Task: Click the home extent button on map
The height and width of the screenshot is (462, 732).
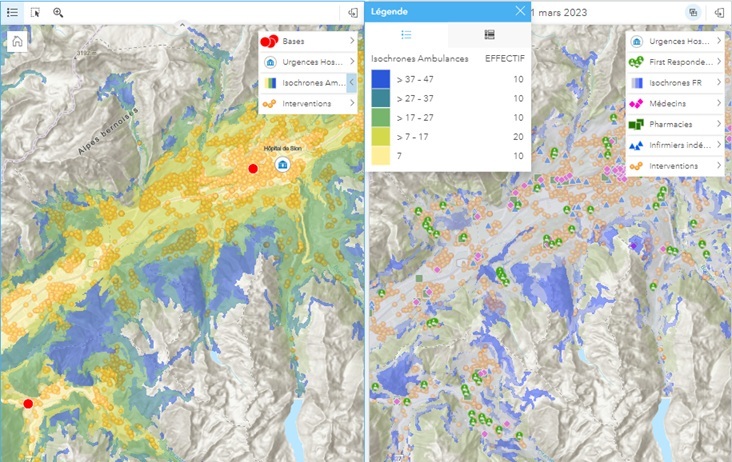Action: pyautogui.click(x=17, y=42)
